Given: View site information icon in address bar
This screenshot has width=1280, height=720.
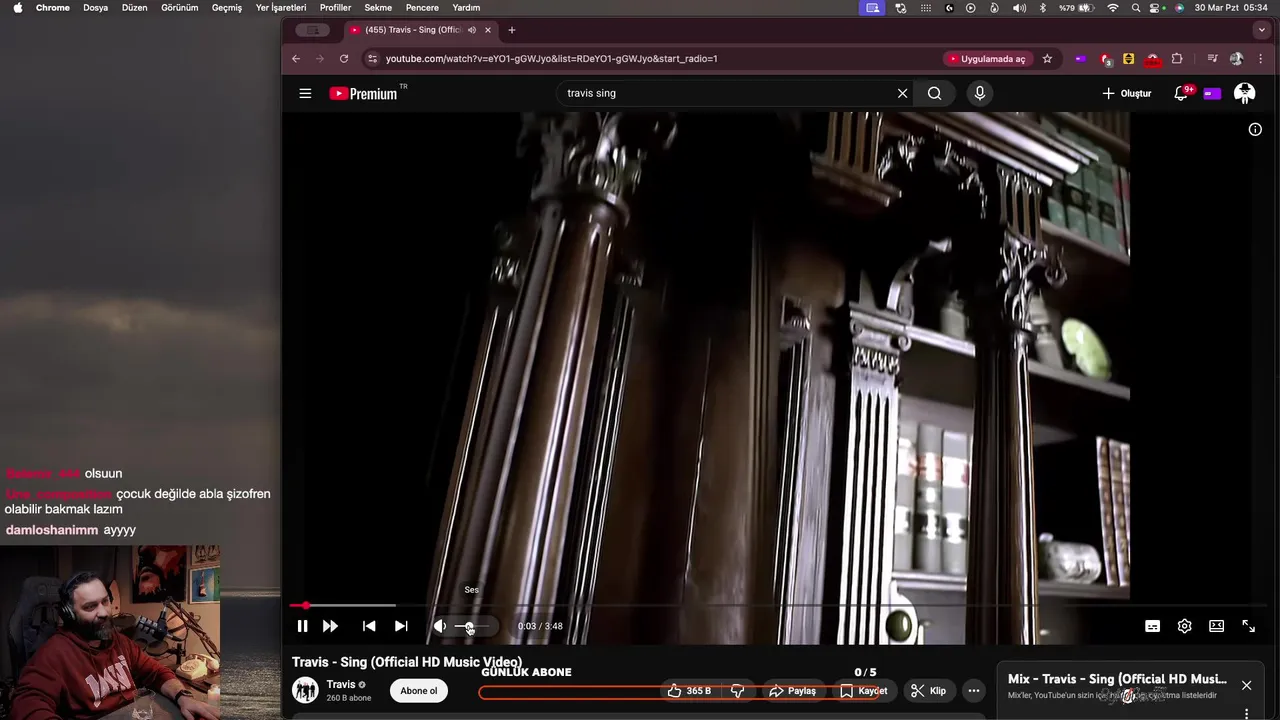Looking at the screenshot, I should (x=372, y=59).
